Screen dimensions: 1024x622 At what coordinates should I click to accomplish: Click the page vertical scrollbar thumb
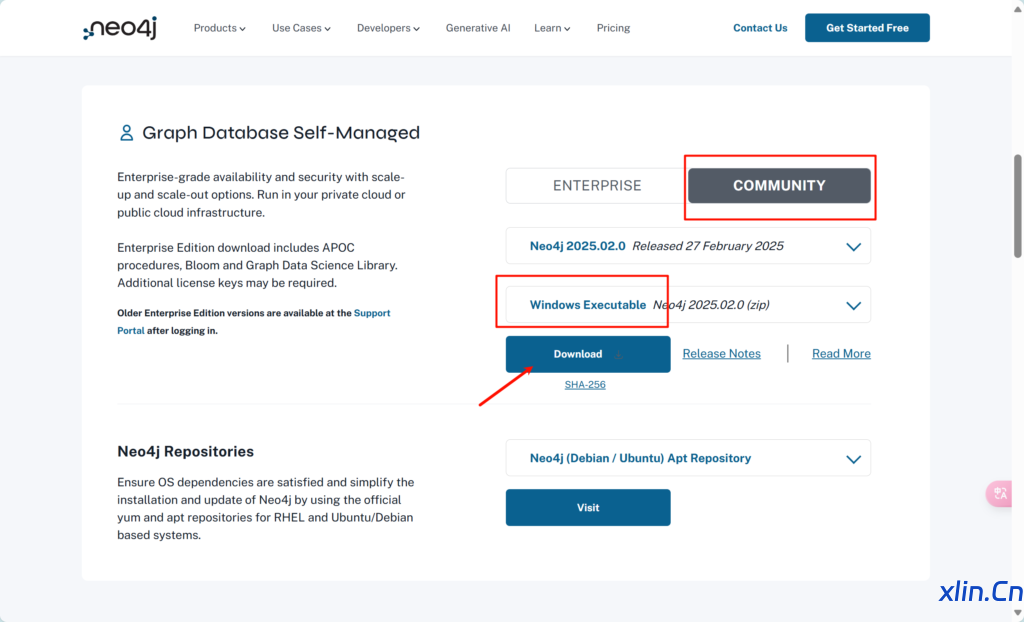[1018, 206]
